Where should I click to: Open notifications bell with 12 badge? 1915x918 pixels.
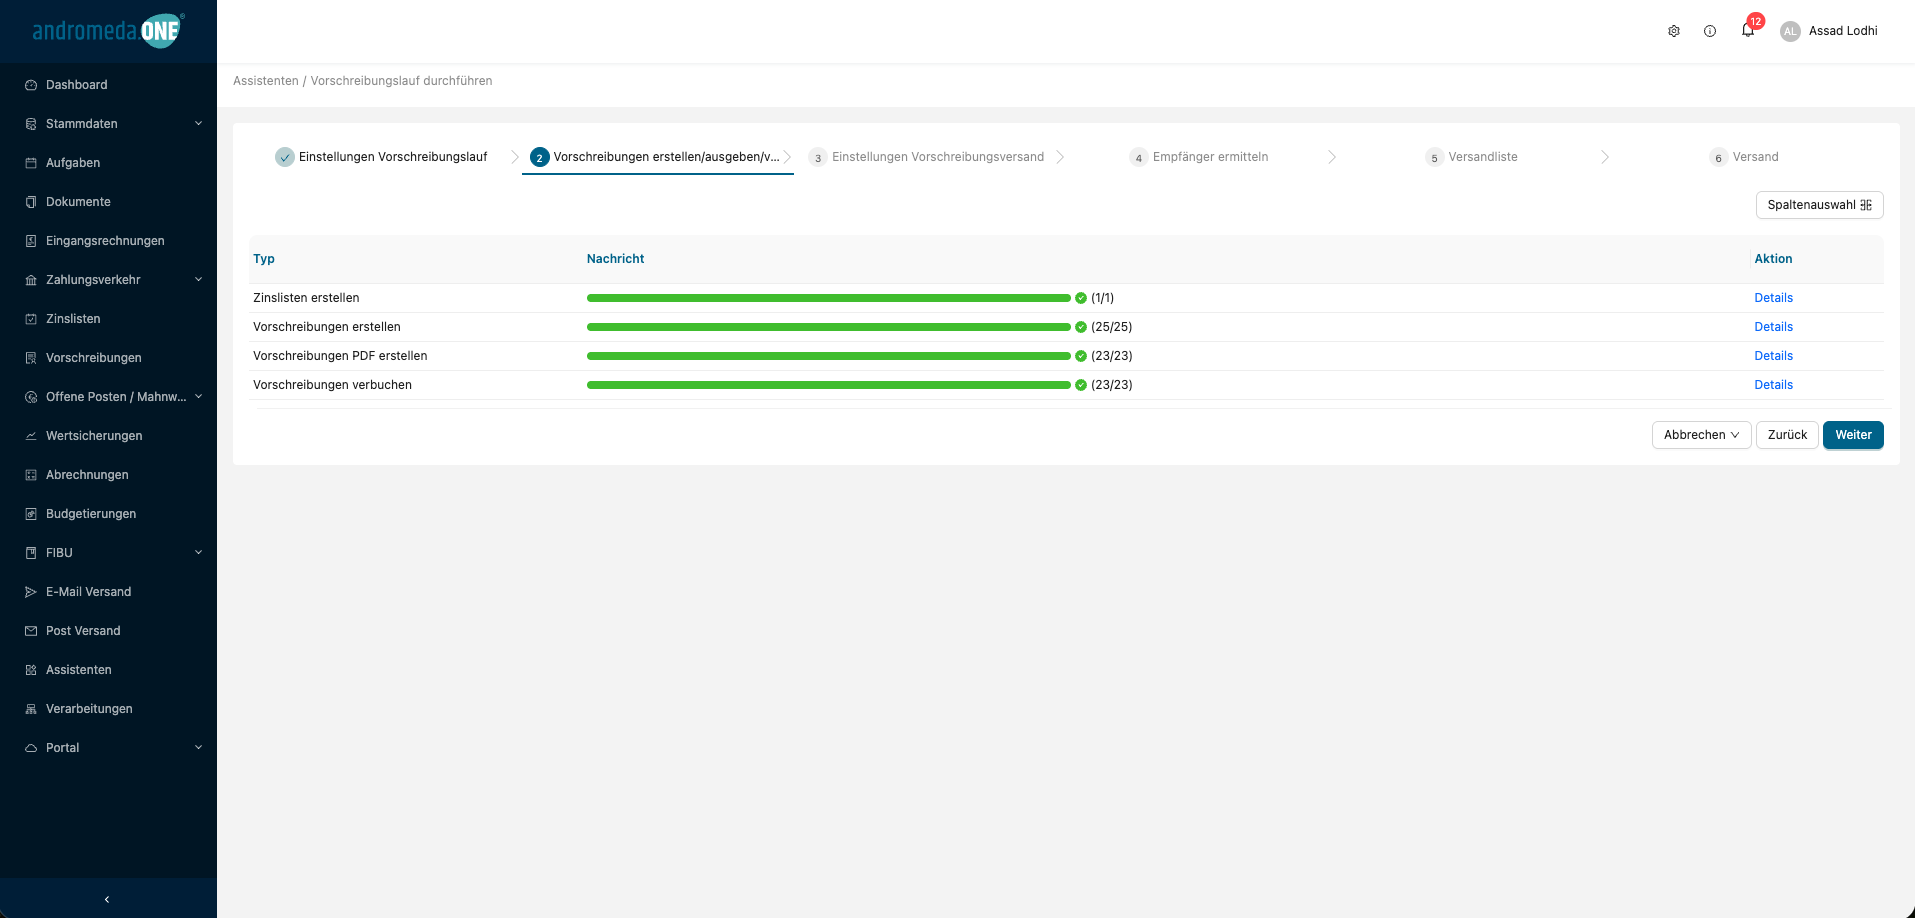tap(1748, 31)
